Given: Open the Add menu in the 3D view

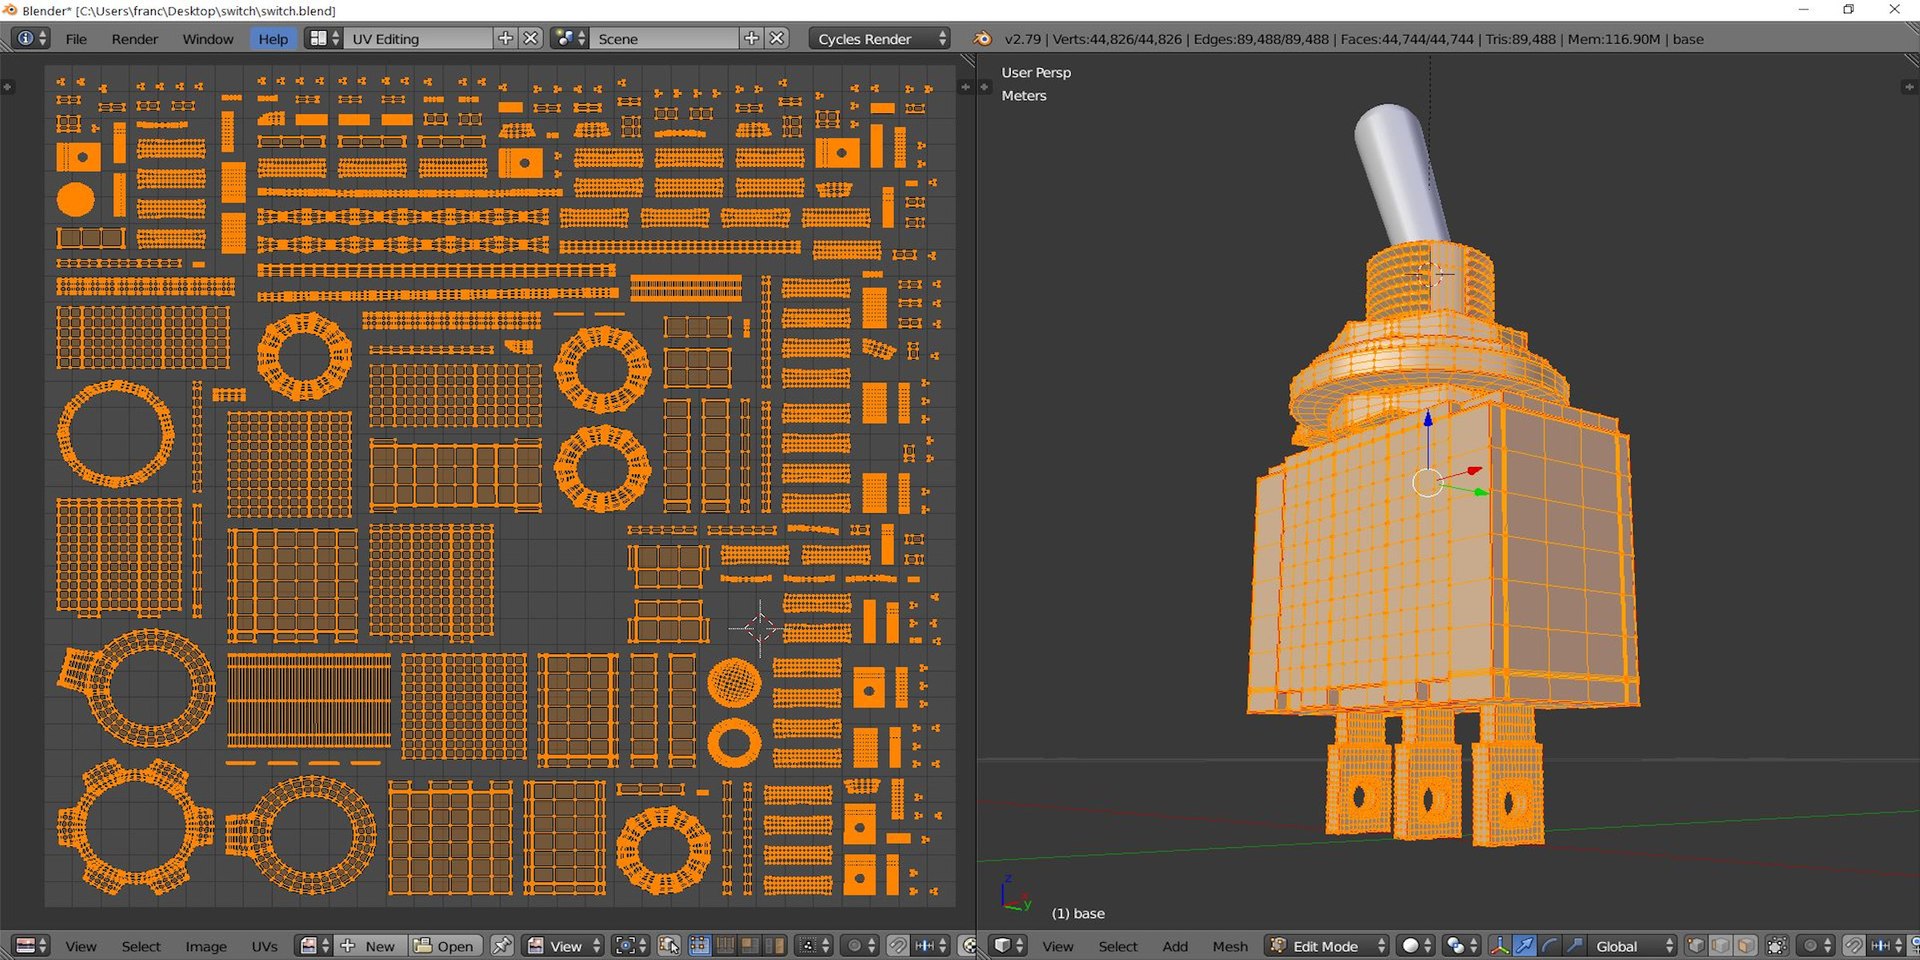Looking at the screenshot, I should point(1175,946).
